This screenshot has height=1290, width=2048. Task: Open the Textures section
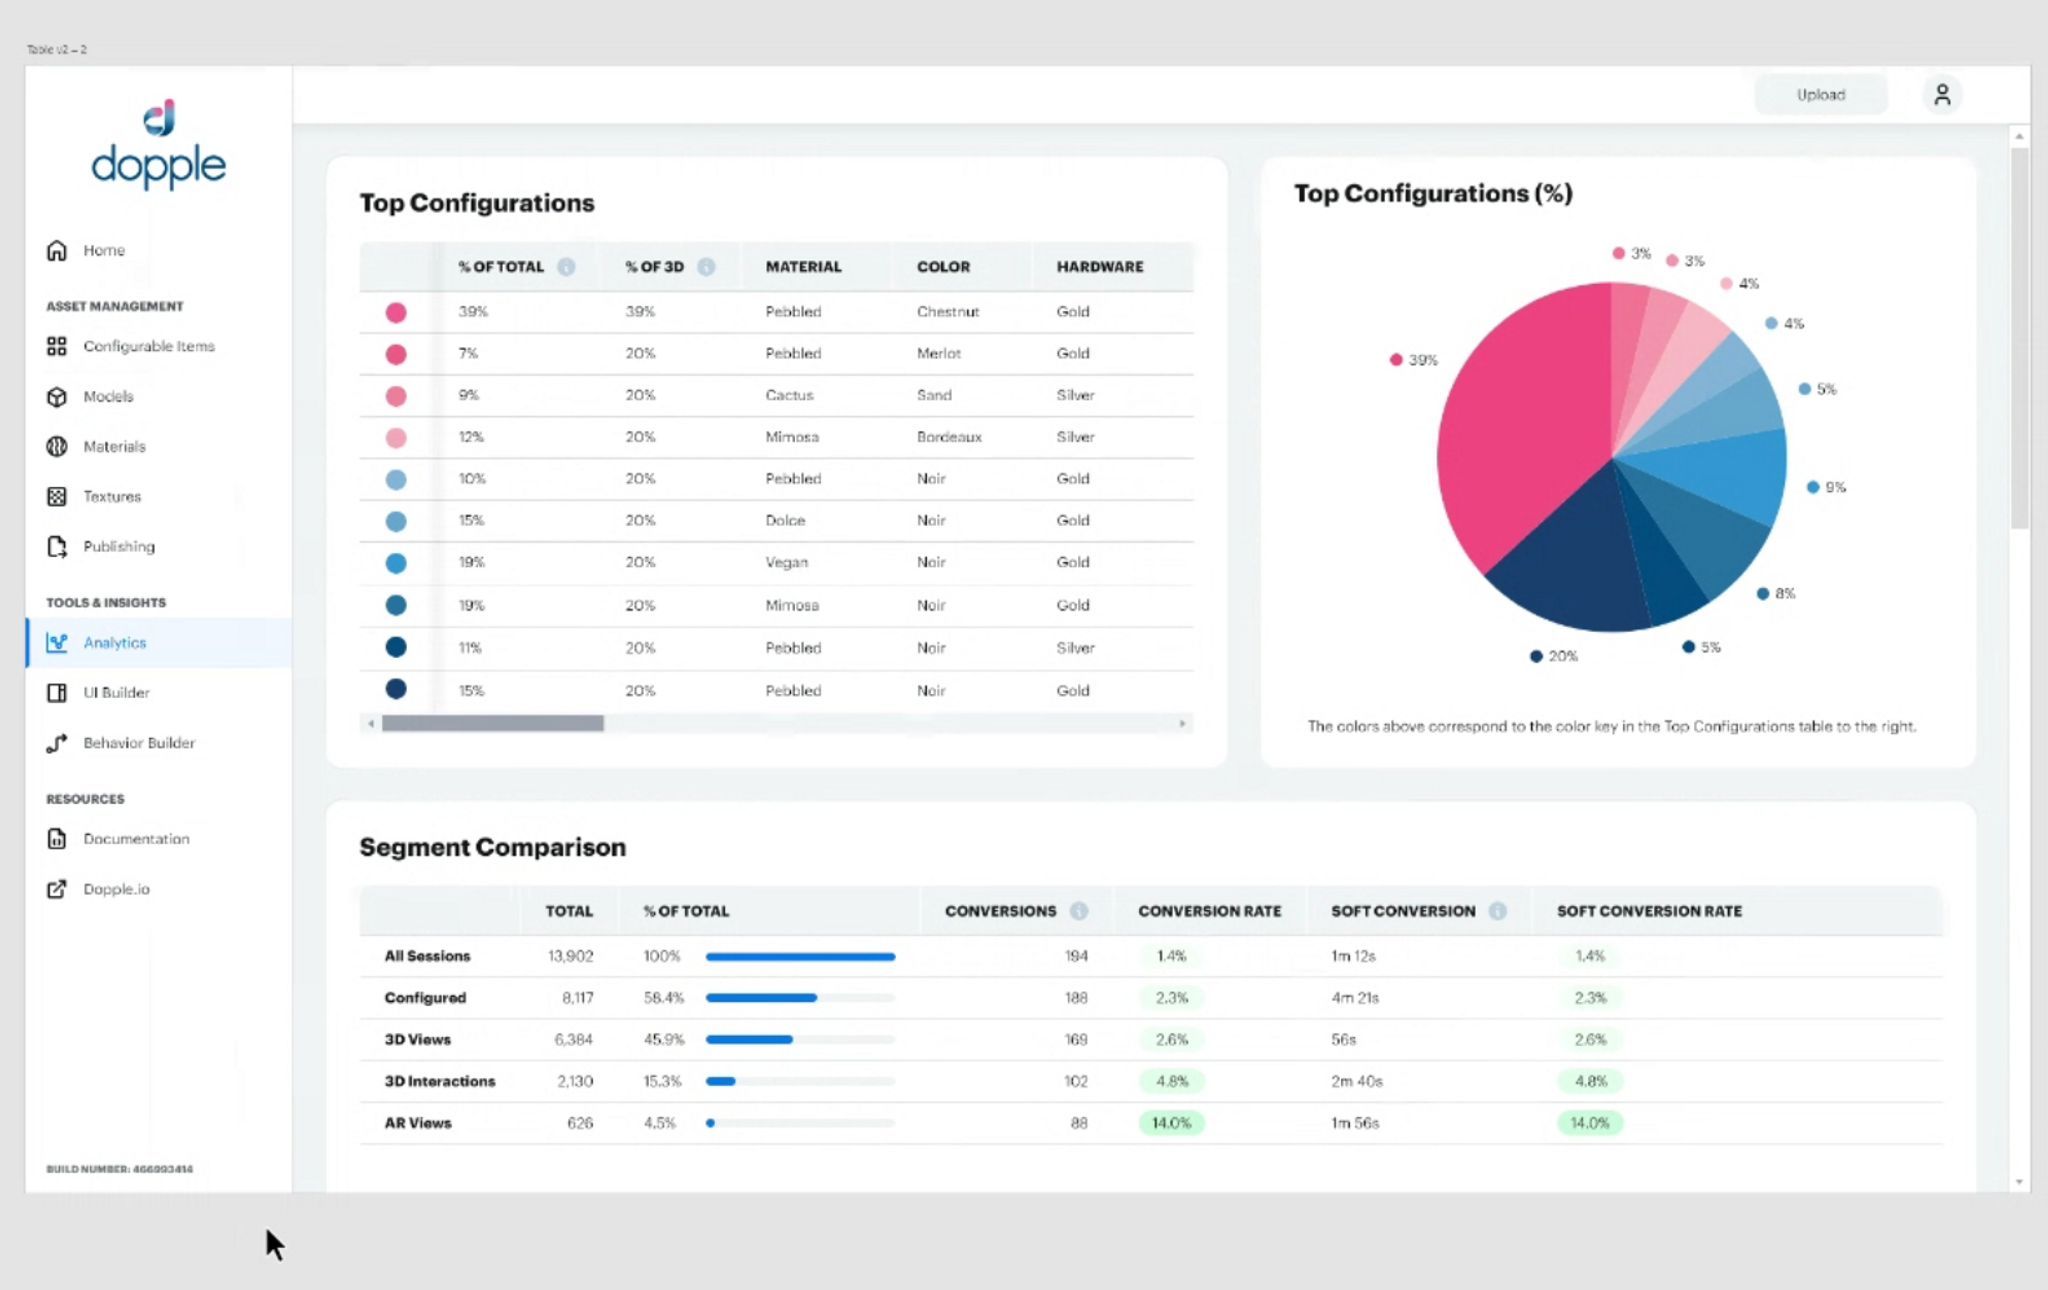57,496
